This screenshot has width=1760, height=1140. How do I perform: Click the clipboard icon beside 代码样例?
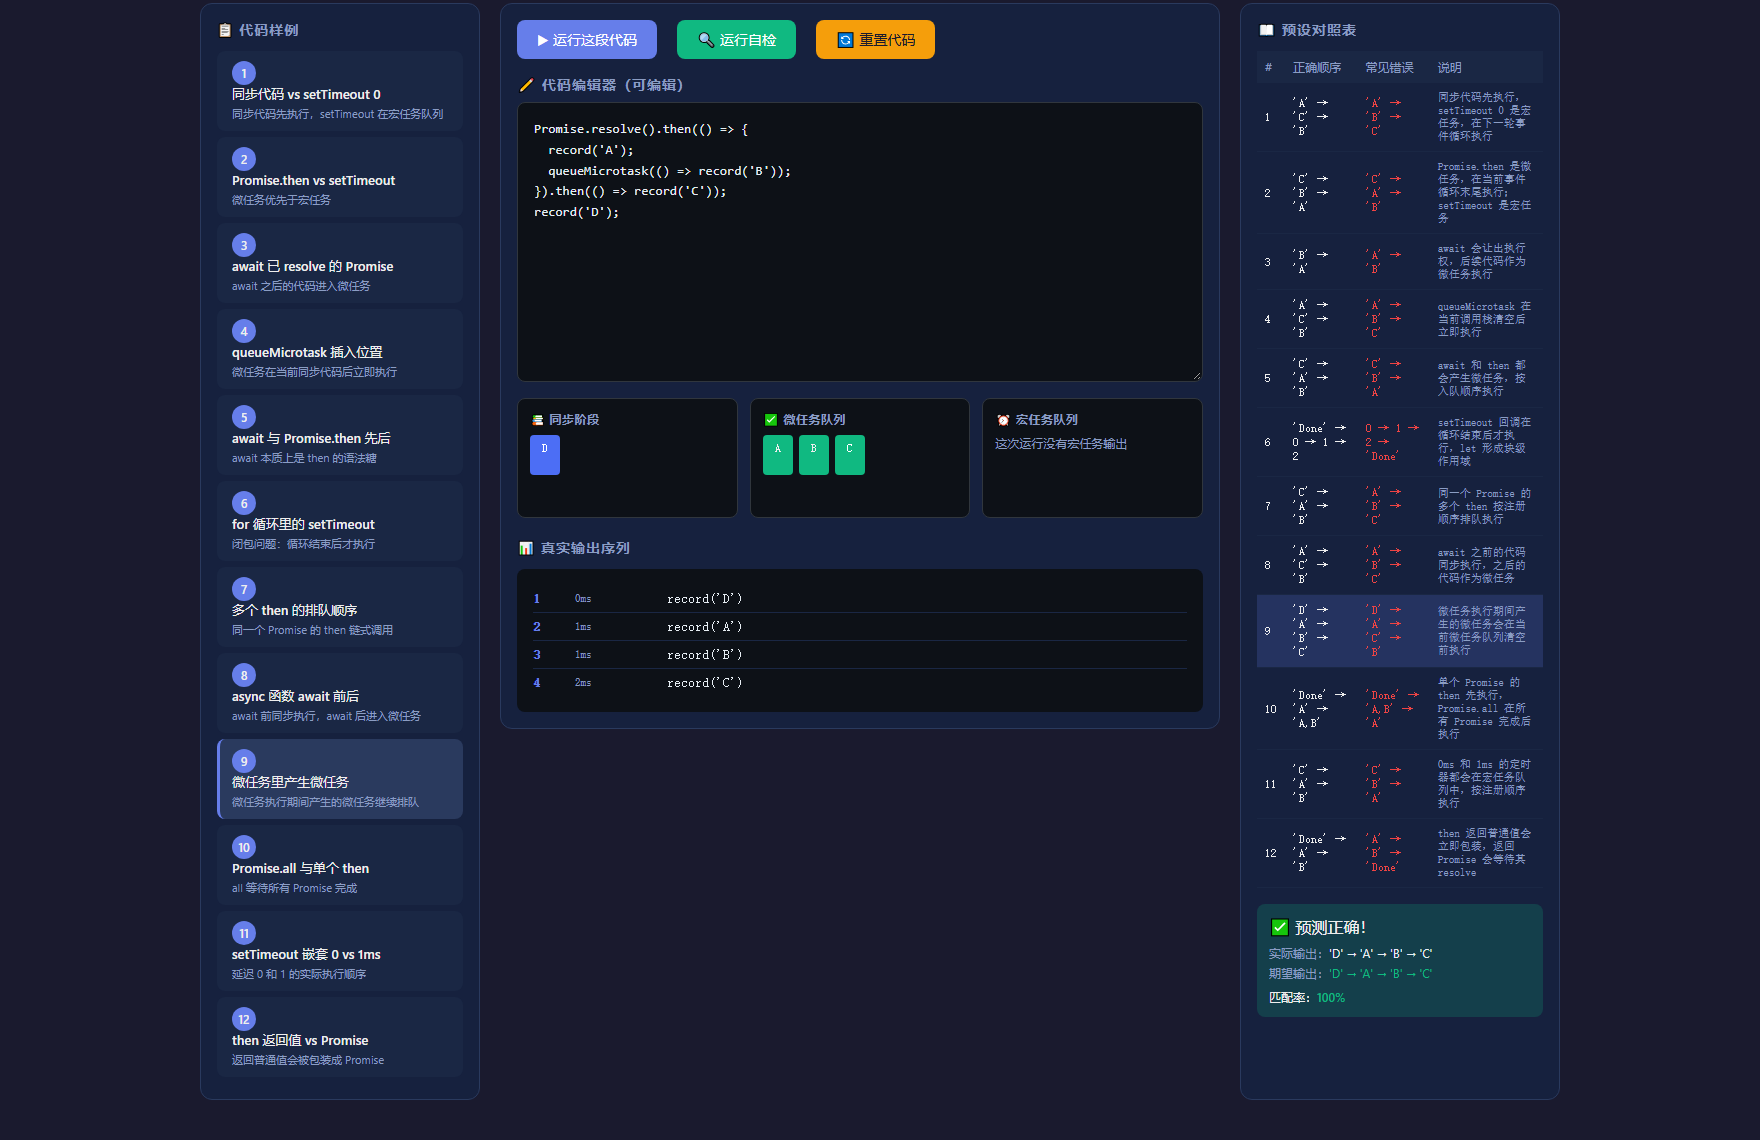(x=225, y=30)
